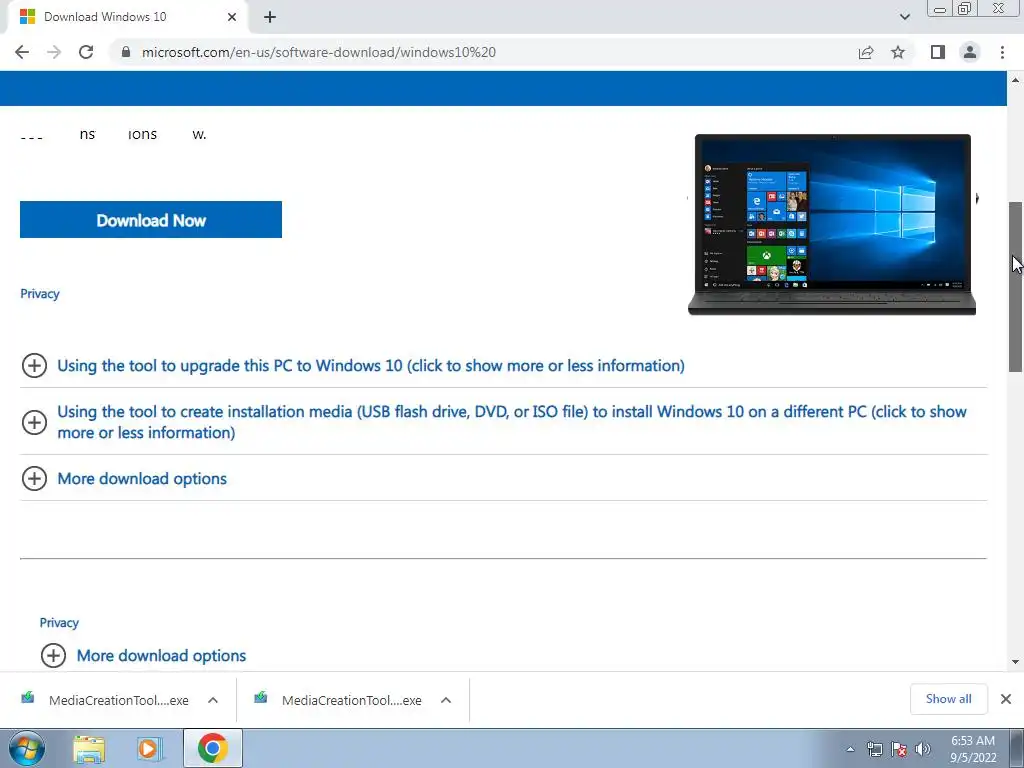This screenshot has width=1024, height=768.
Task: Click the Download Now button
Action: [151, 219]
